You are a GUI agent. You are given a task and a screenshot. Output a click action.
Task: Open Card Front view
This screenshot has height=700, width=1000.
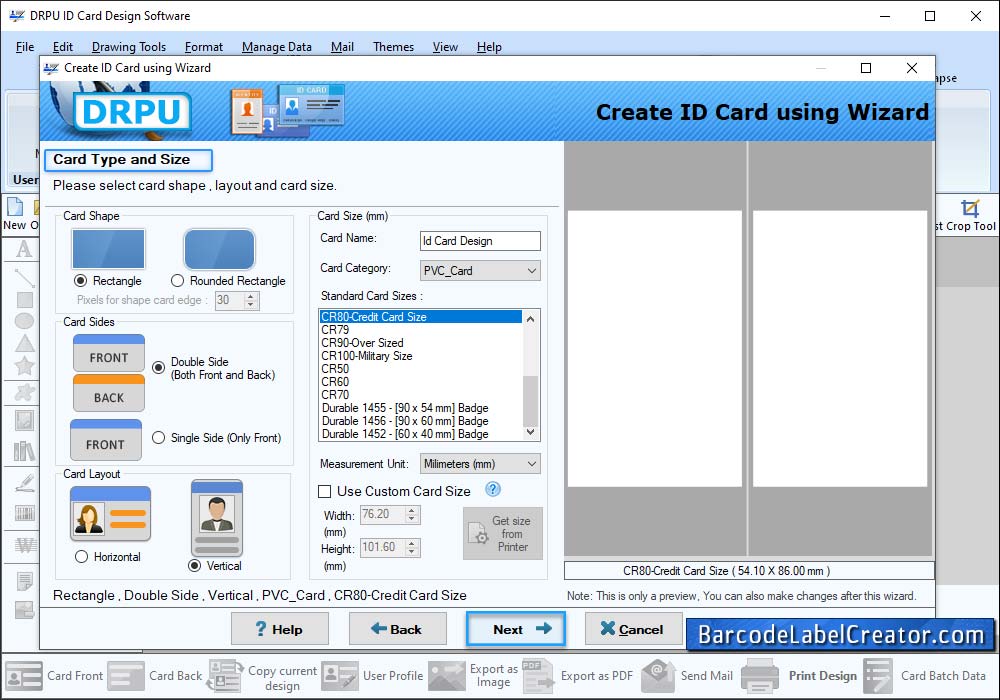(54, 675)
